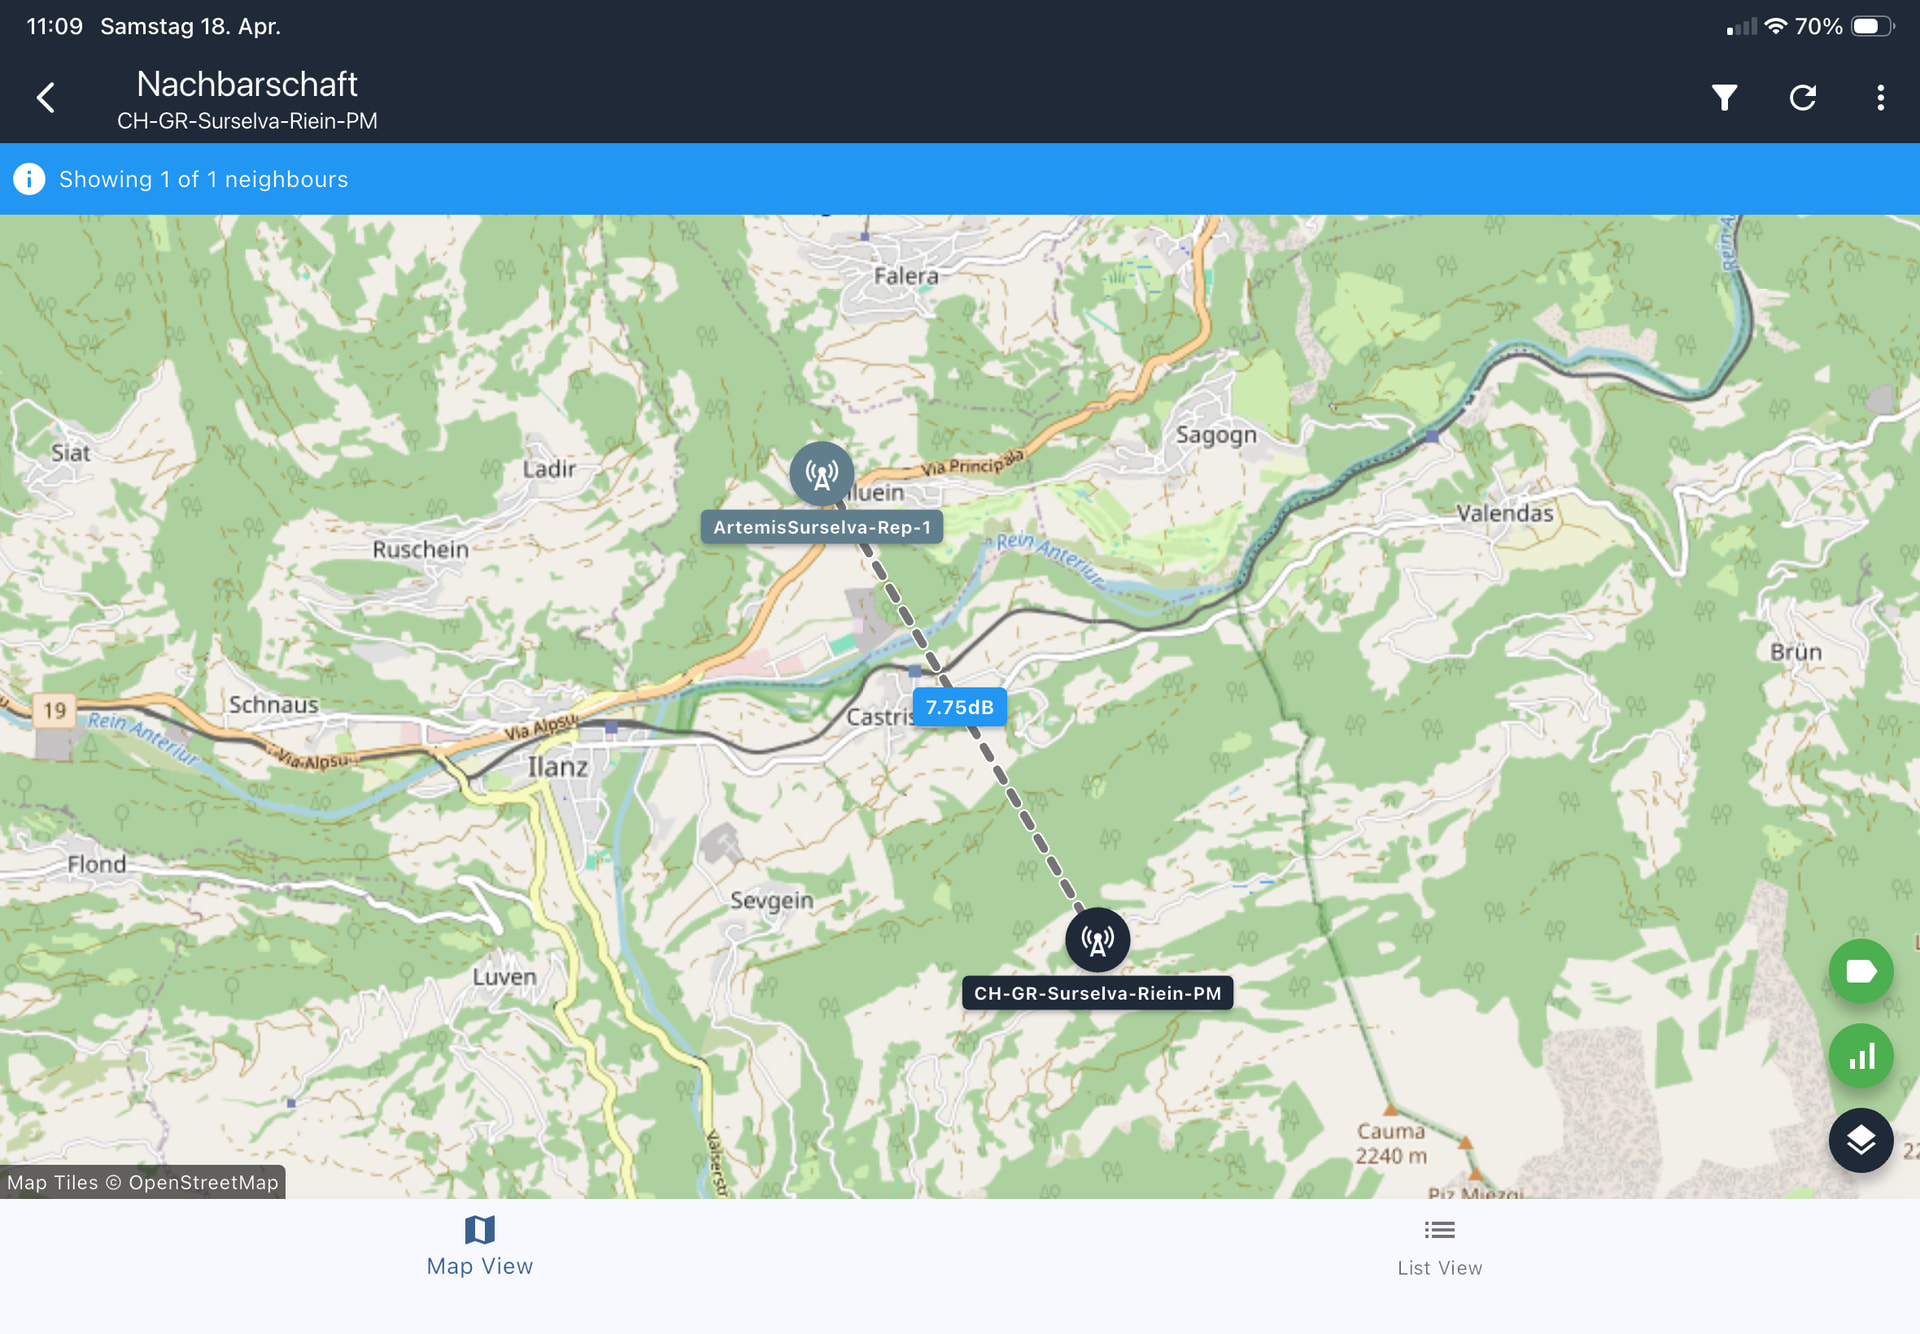Tap the Showing 1 of 1 neighbours banner
Viewport: 1920px width, 1334px height.
203,179
